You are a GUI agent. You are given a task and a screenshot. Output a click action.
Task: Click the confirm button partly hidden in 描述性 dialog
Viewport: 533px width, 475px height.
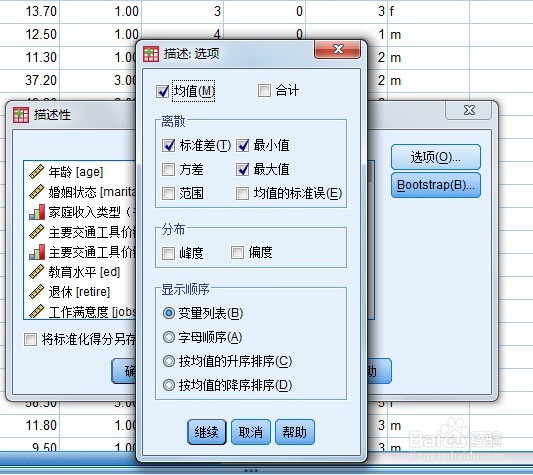click(124, 371)
